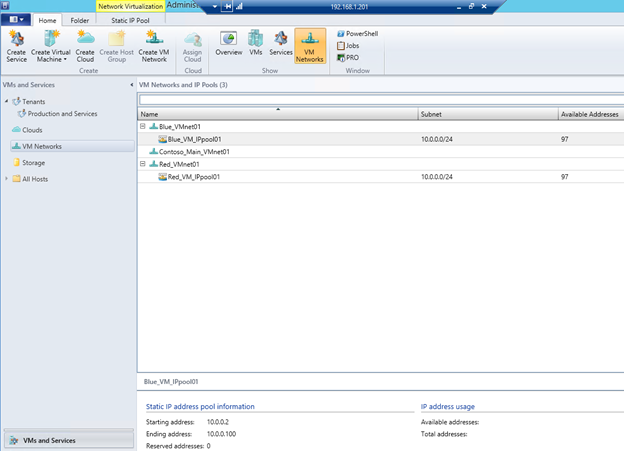Open the PowerShell window

pos(358,34)
